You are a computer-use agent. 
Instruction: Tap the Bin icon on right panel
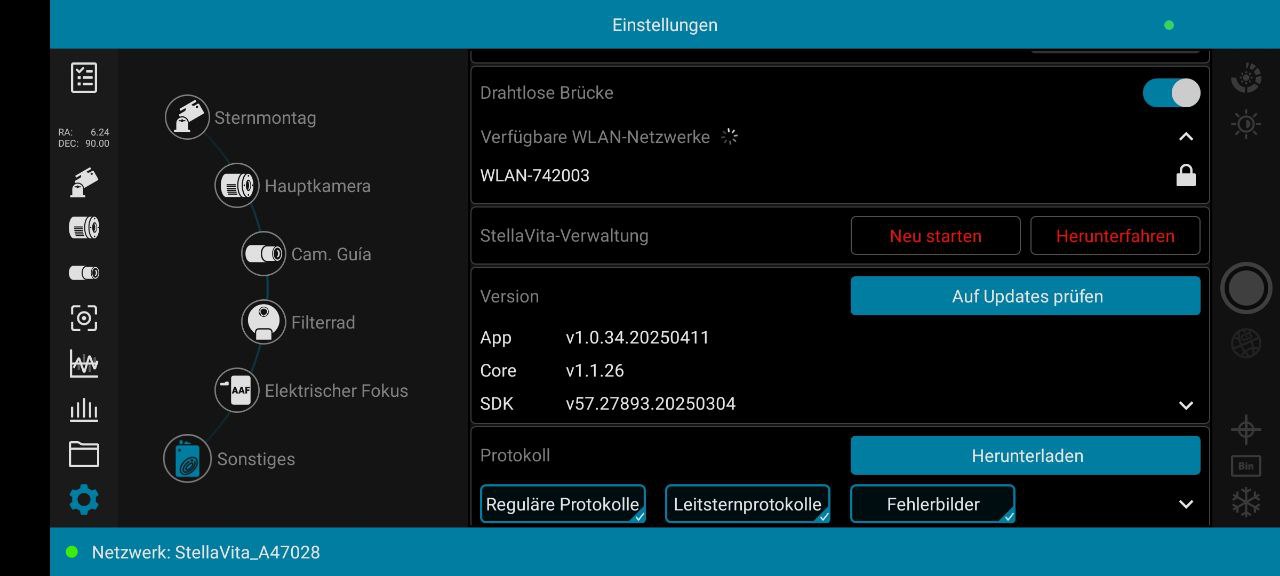coord(1246,467)
